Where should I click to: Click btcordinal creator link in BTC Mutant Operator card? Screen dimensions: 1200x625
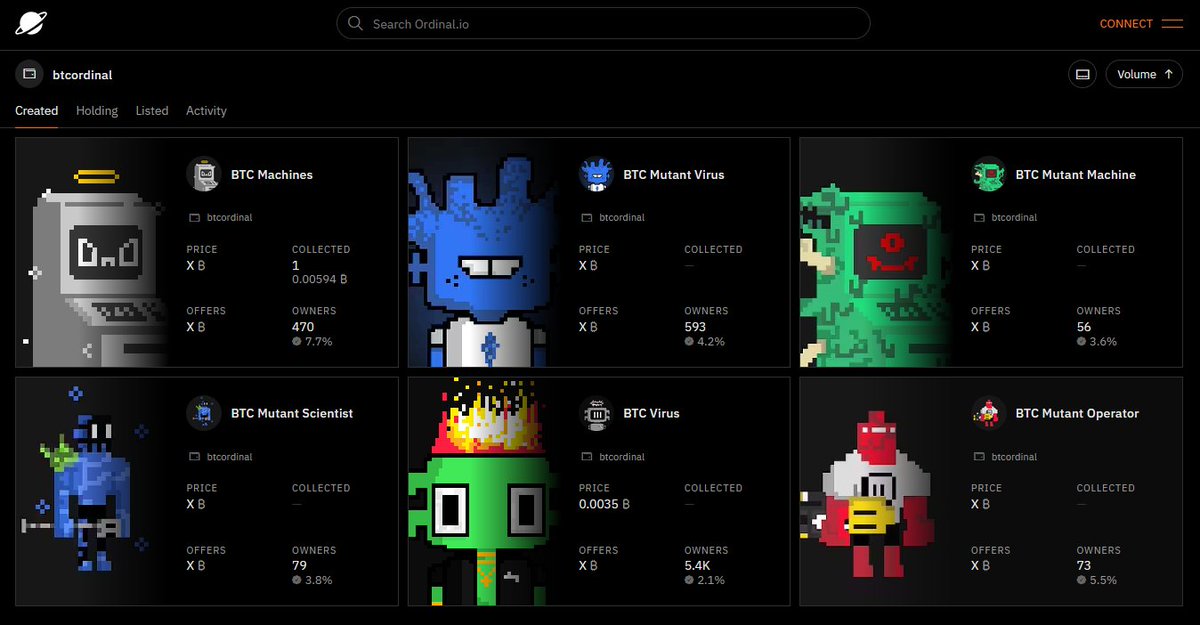point(1013,457)
